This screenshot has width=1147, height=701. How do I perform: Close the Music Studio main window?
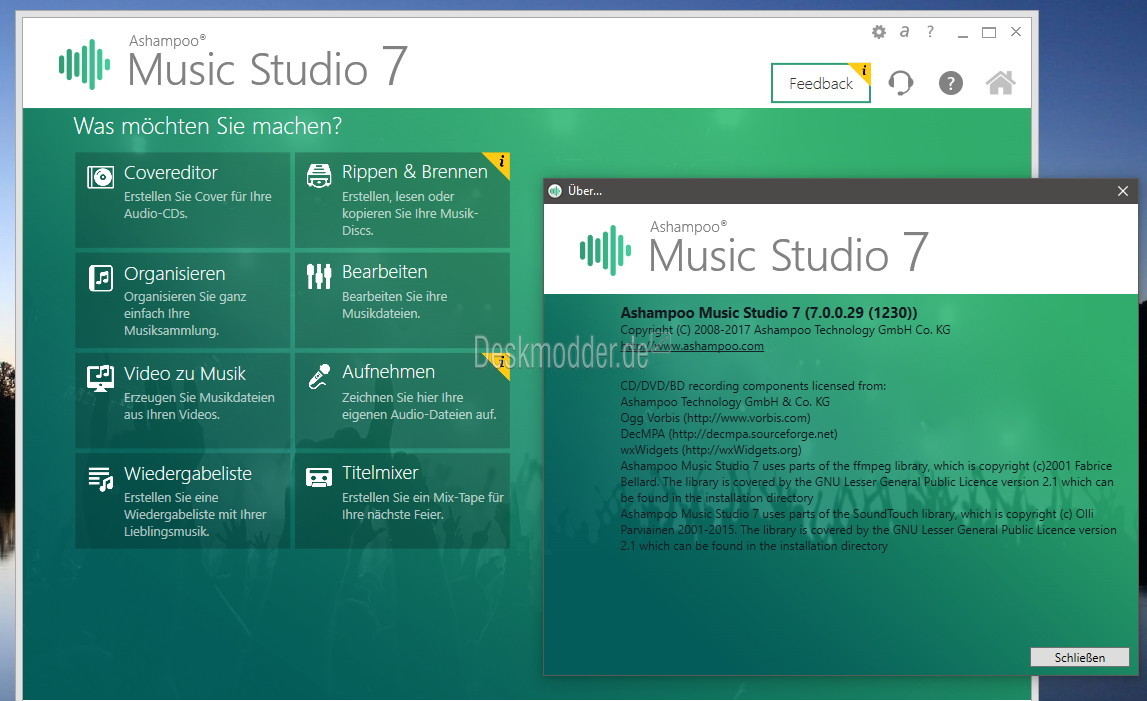coord(1015,31)
